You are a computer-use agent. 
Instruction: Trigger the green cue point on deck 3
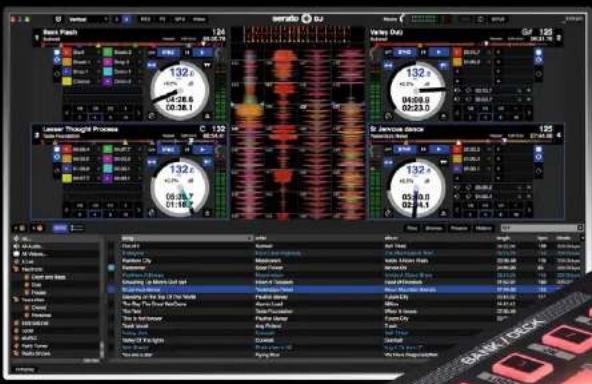click(x=108, y=149)
